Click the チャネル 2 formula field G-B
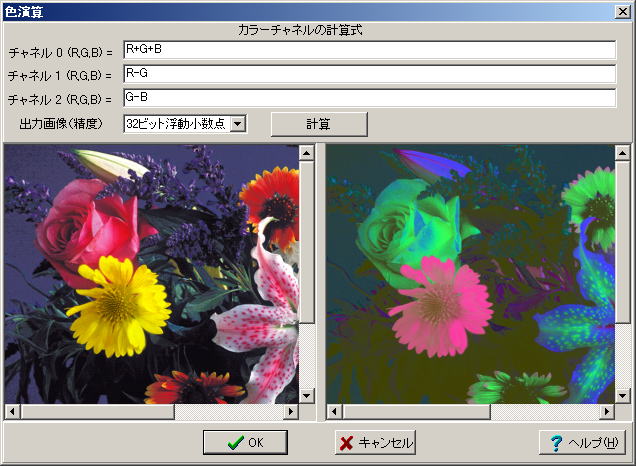Screen dimensions: 636x466 [x=368, y=98]
